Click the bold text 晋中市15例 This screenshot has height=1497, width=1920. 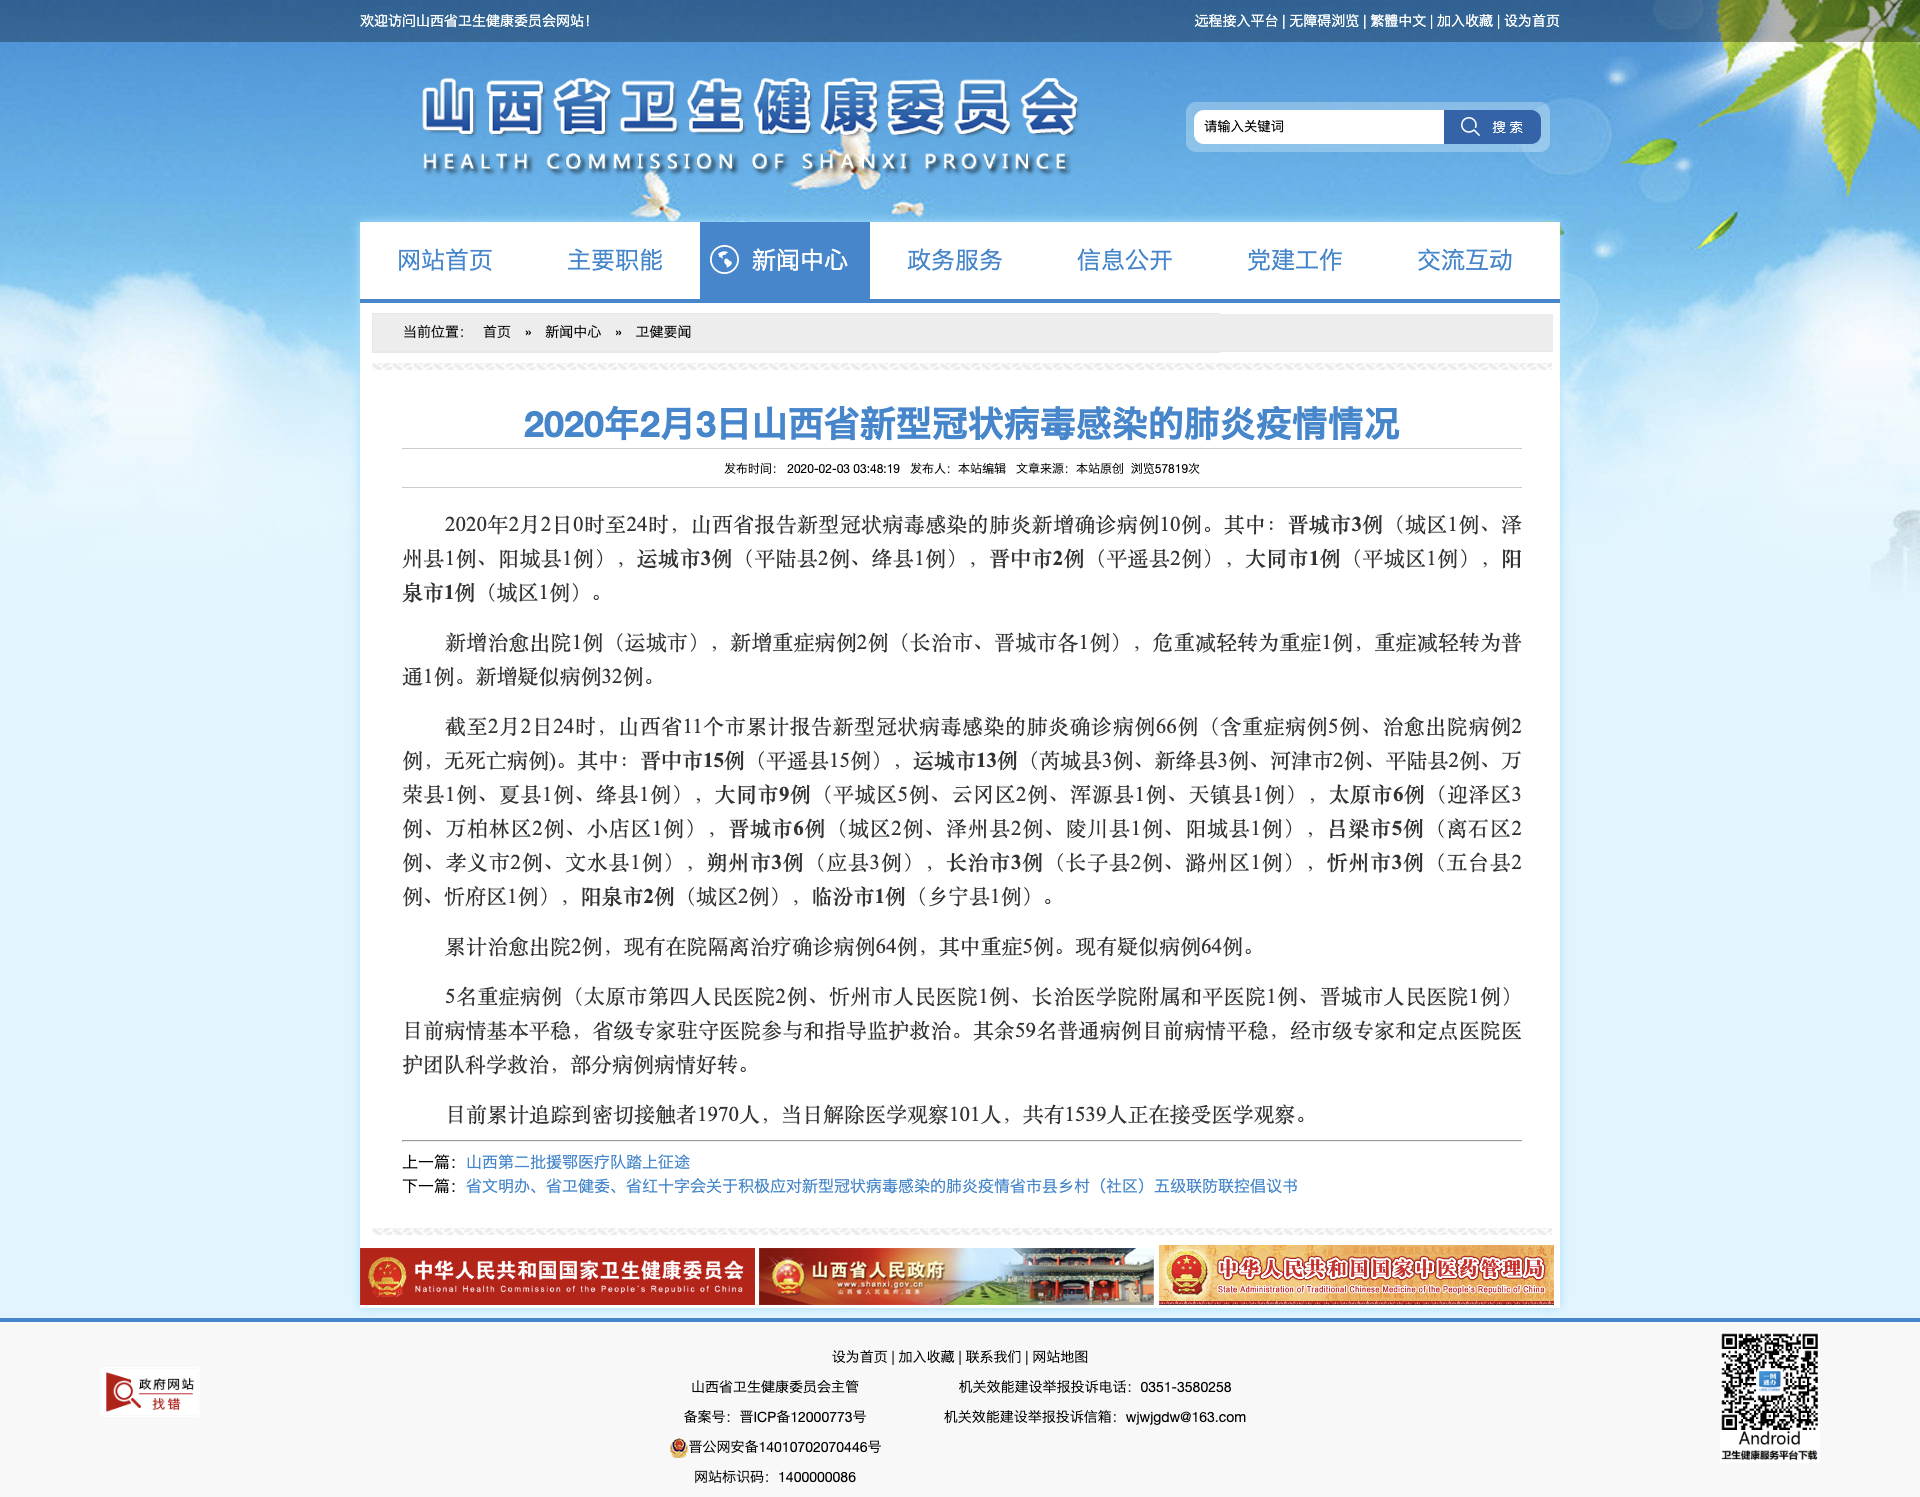pos(693,761)
